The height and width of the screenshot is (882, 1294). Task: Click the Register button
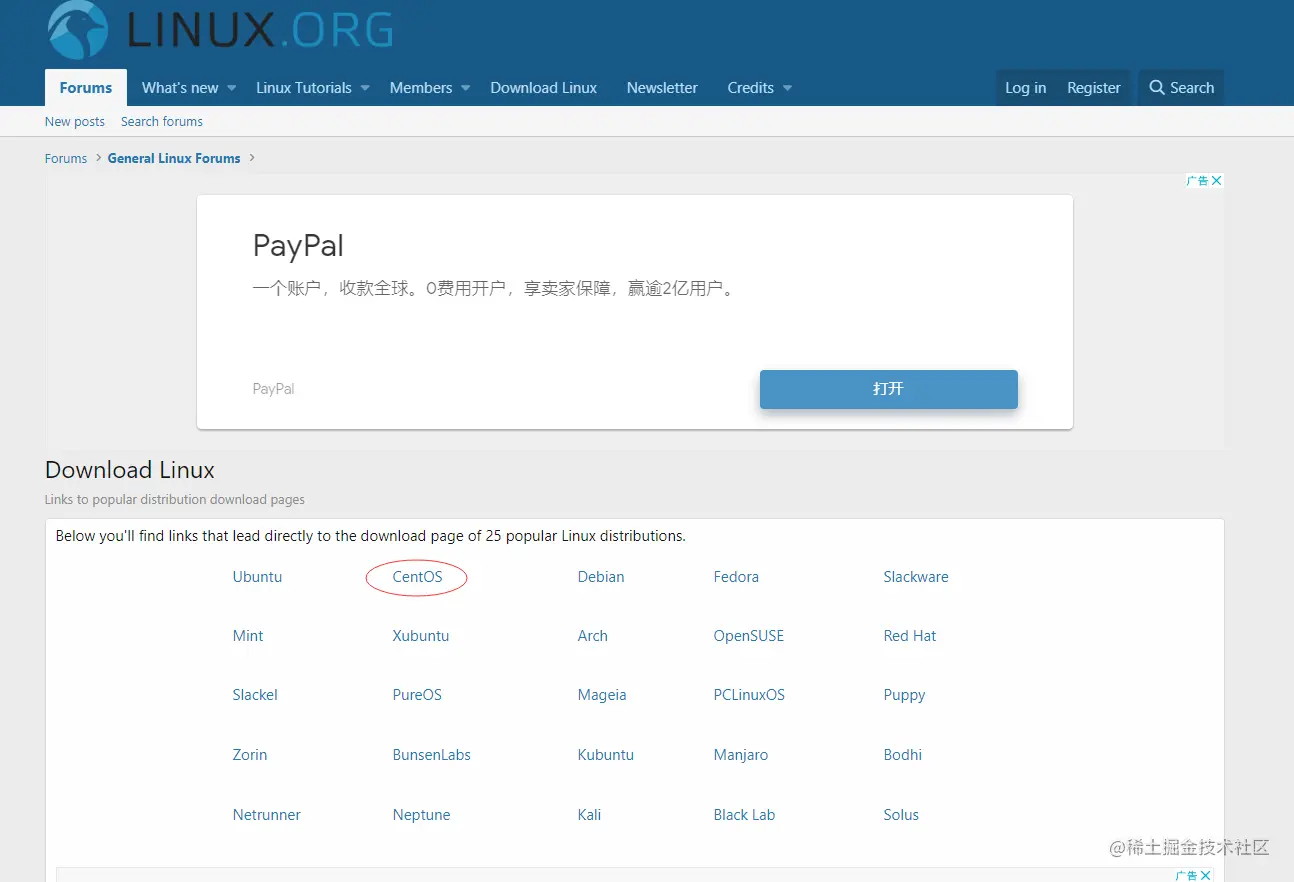tap(1094, 88)
